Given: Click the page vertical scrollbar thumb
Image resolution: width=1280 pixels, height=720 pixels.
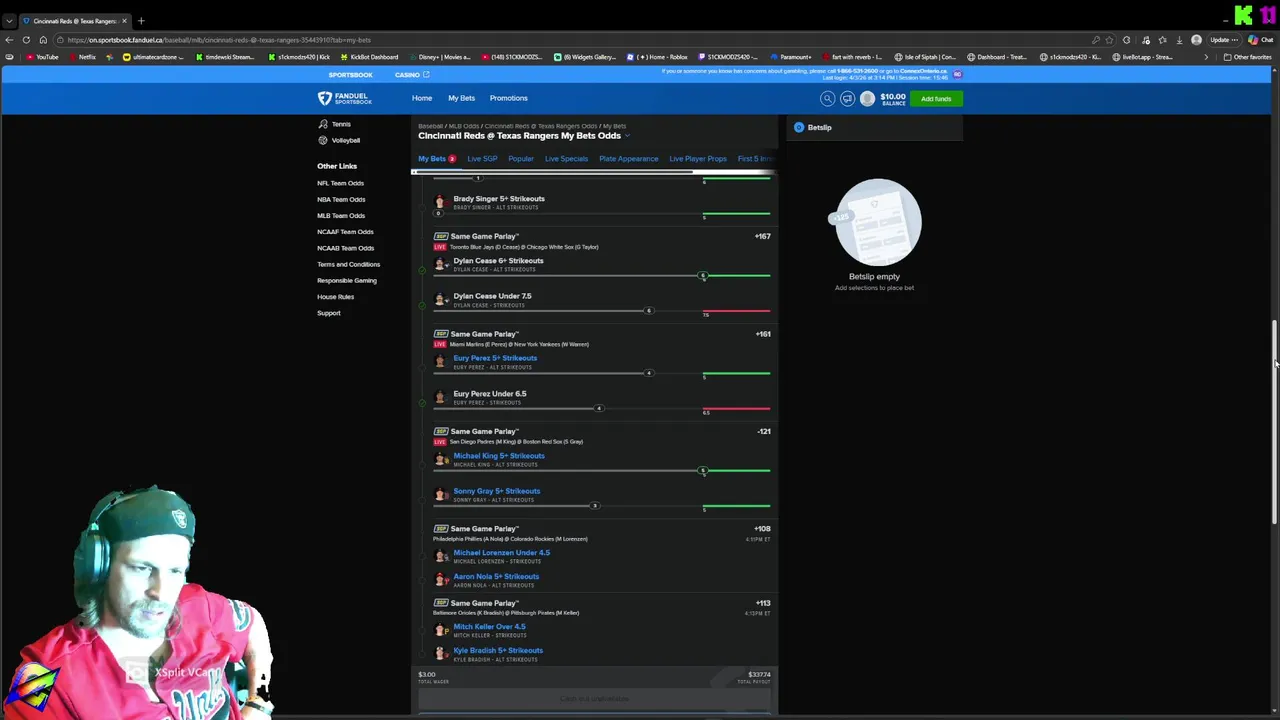Looking at the screenshot, I should coord(1274,421).
